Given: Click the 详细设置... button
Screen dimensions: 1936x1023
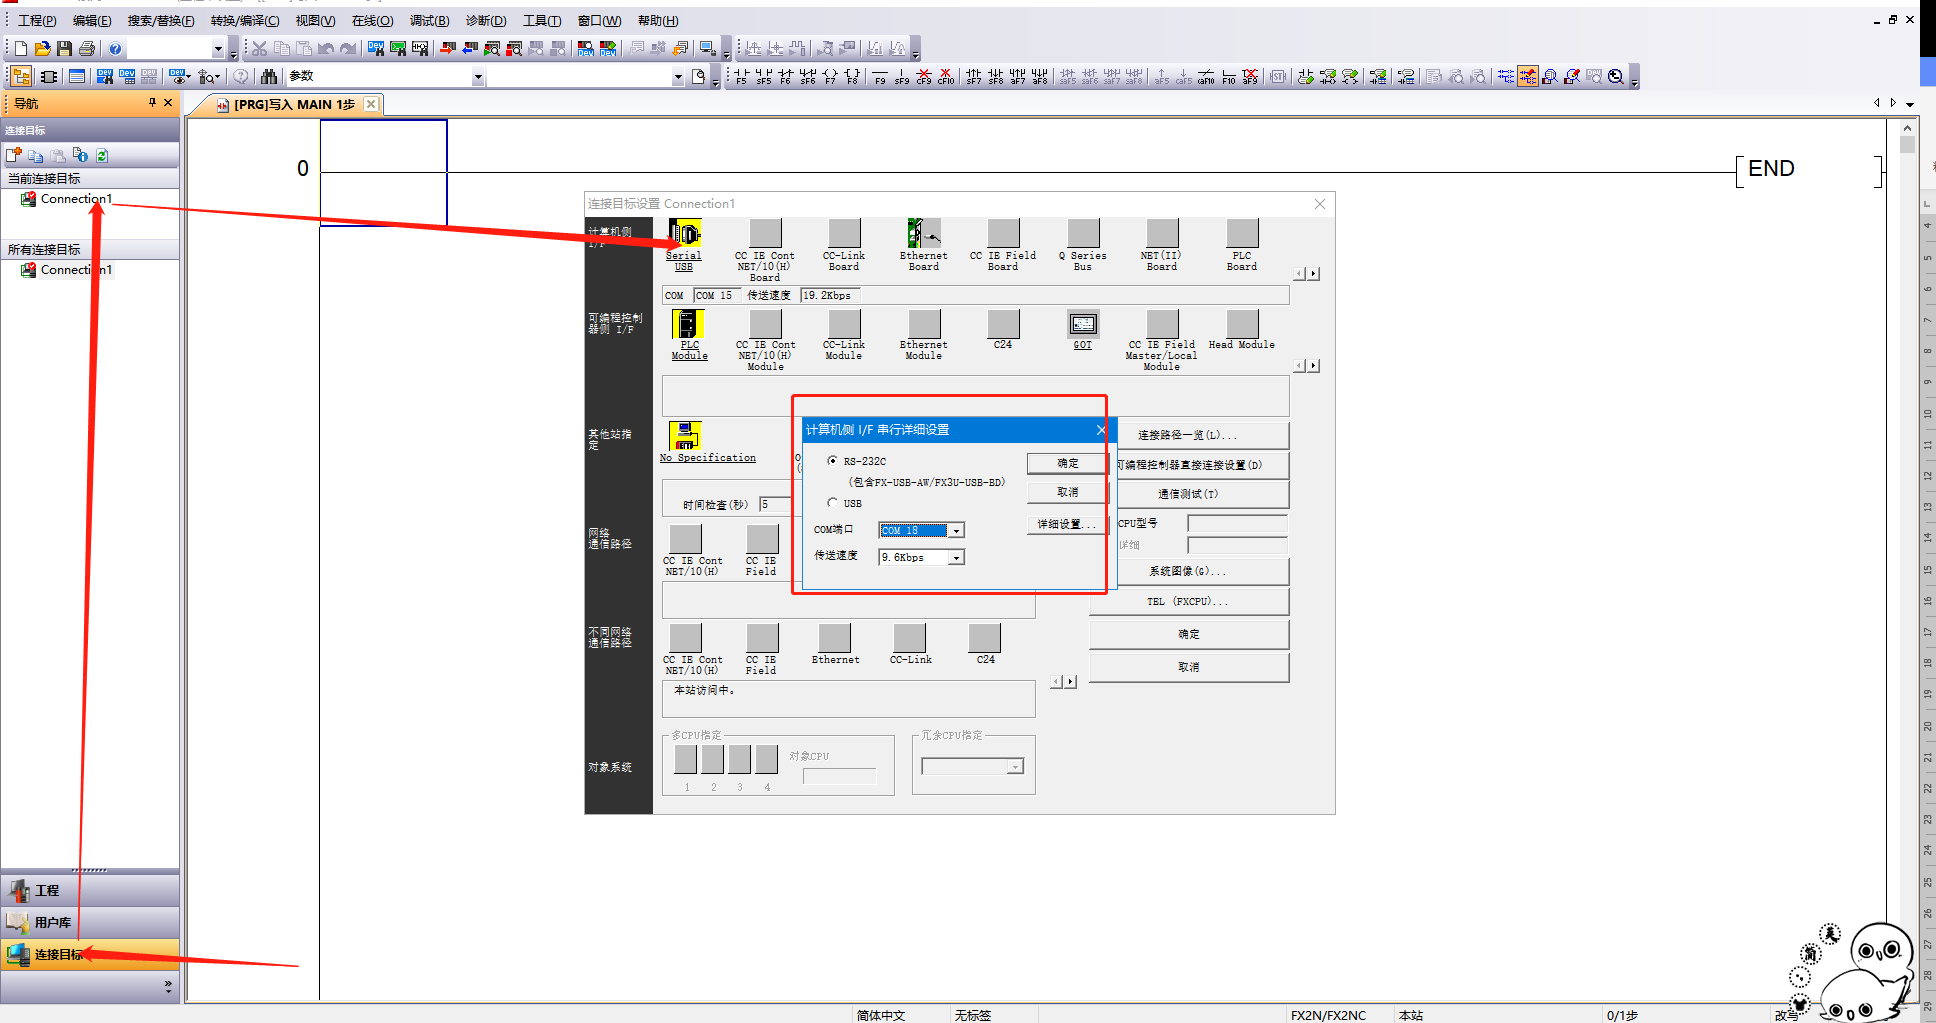Looking at the screenshot, I should click(1066, 524).
